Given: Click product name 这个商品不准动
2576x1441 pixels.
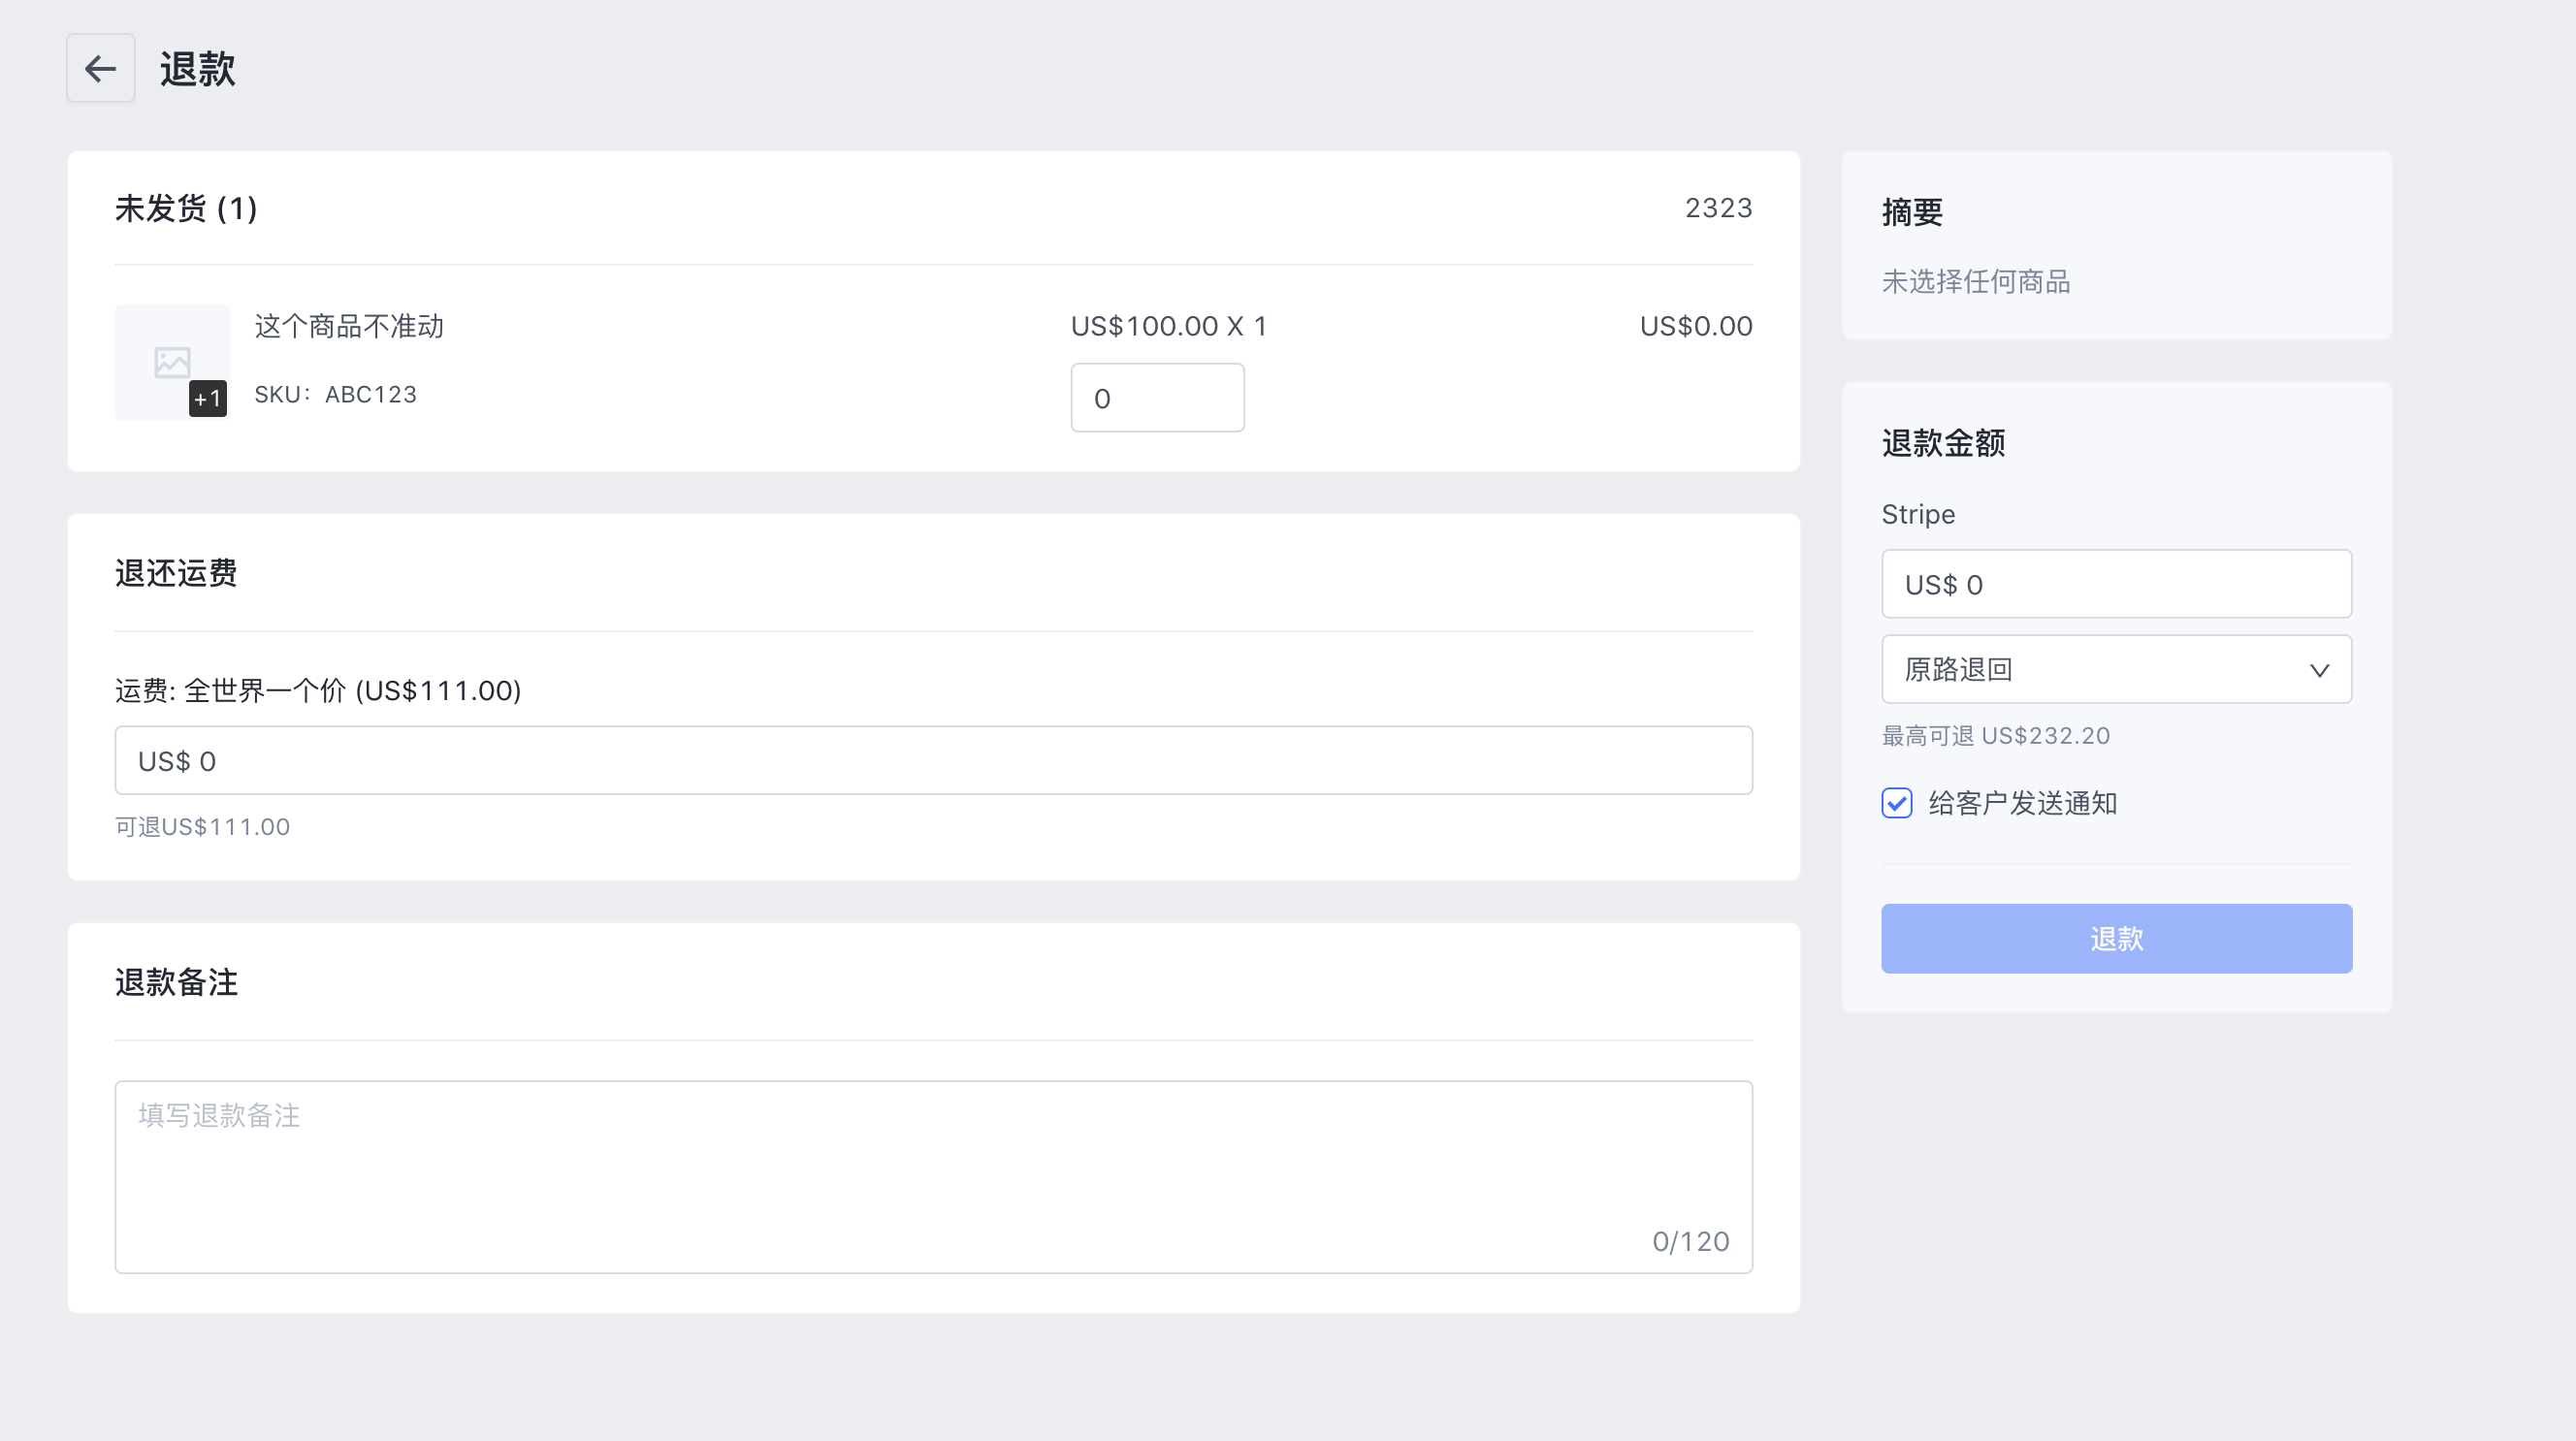Looking at the screenshot, I should coord(349,326).
